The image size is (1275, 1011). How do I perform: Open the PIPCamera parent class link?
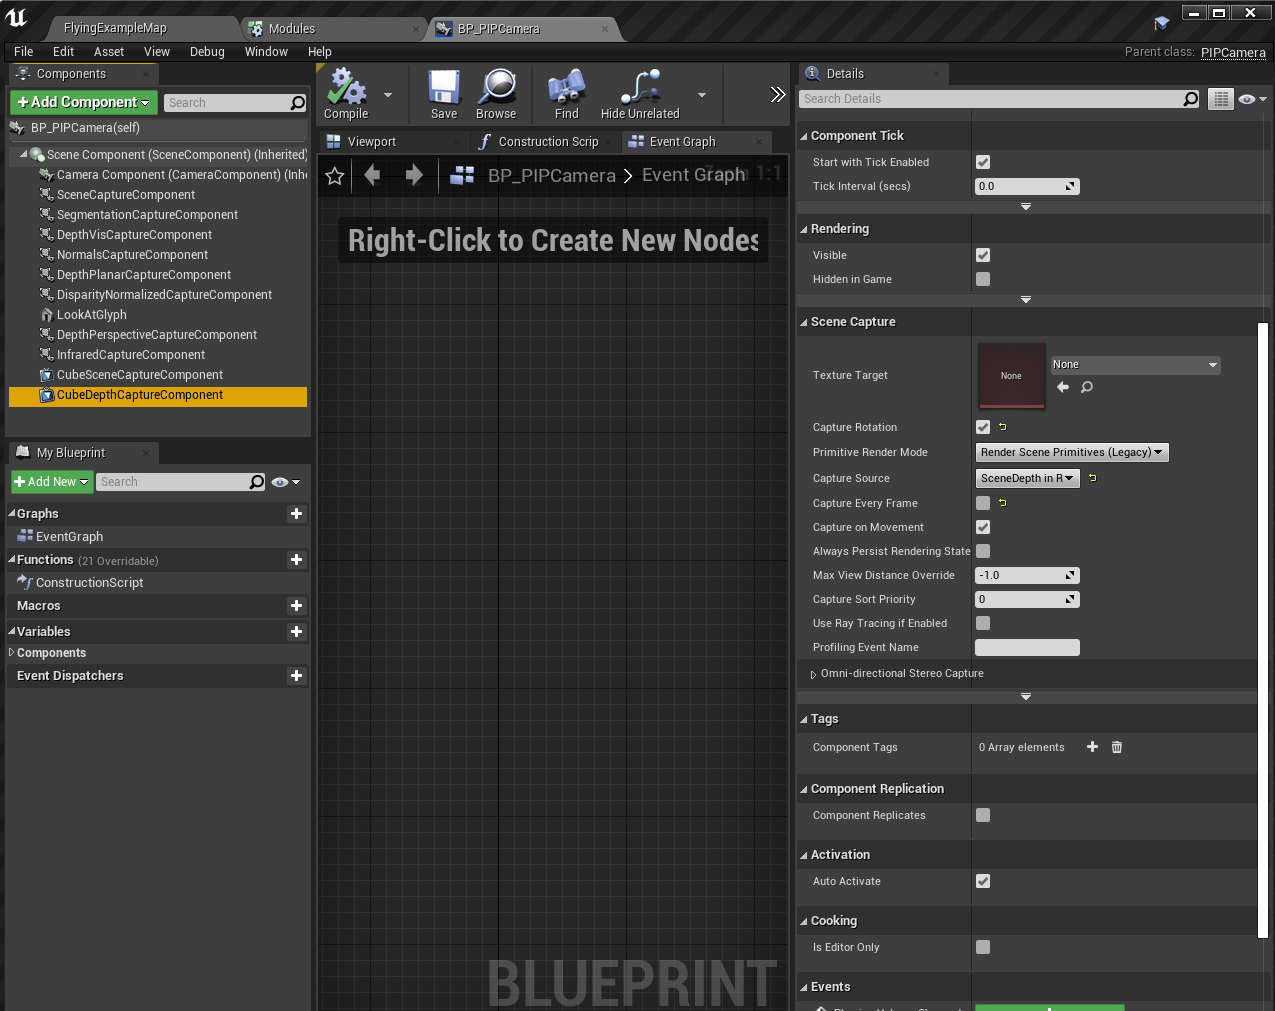tap(1233, 53)
